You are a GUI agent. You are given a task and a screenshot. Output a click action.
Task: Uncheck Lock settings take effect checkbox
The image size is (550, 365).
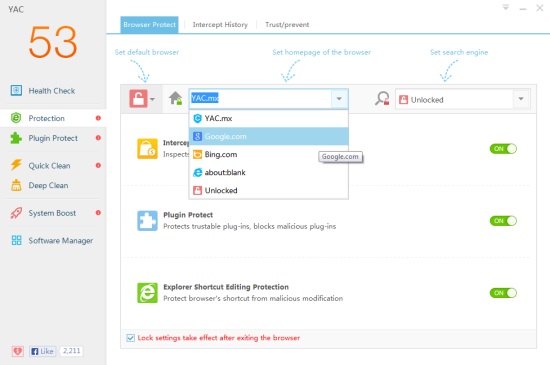click(130, 338)
